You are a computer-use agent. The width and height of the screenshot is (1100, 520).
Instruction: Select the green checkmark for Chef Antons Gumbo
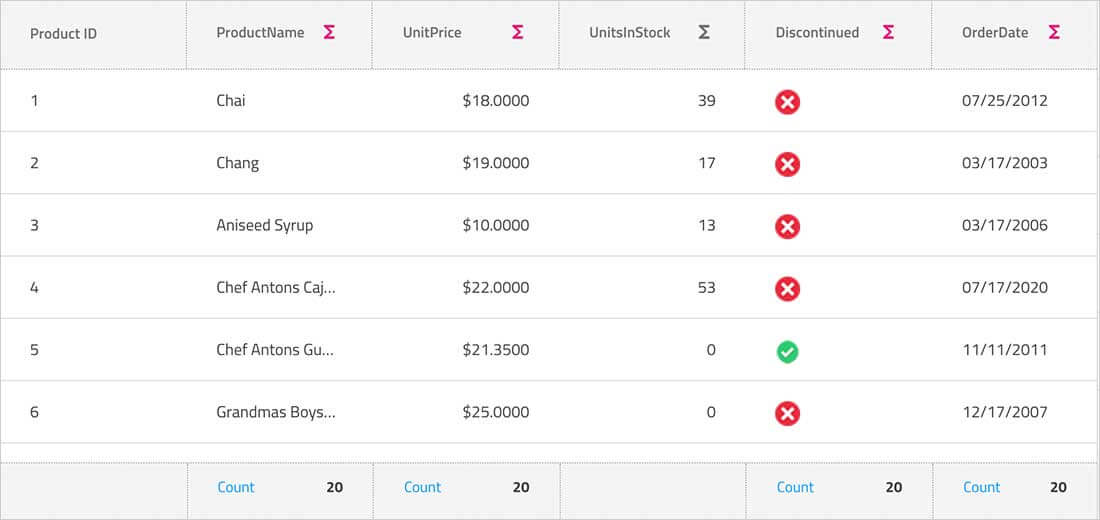(x=787, y=351)
